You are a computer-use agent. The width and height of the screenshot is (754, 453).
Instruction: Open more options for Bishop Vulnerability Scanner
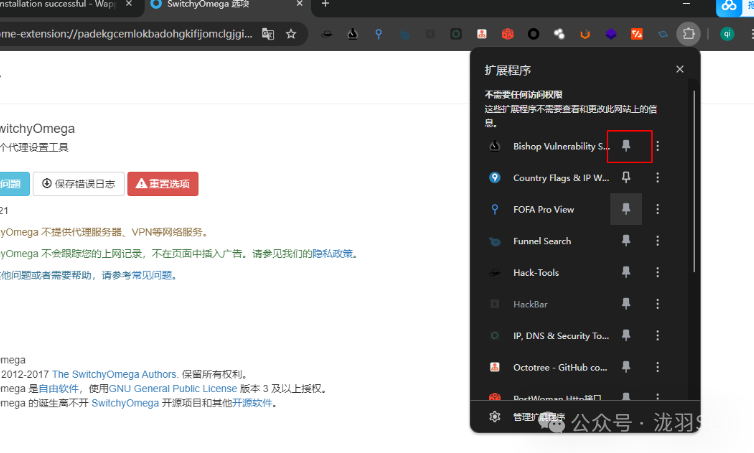(x=657, y=146)
